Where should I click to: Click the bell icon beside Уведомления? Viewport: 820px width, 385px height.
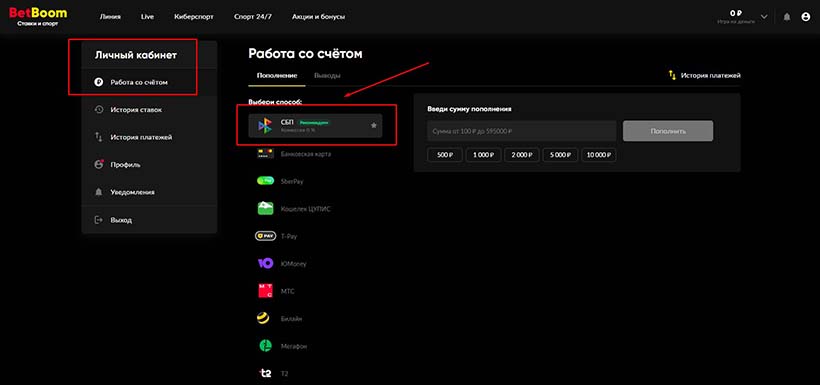(x=98, y=192)
